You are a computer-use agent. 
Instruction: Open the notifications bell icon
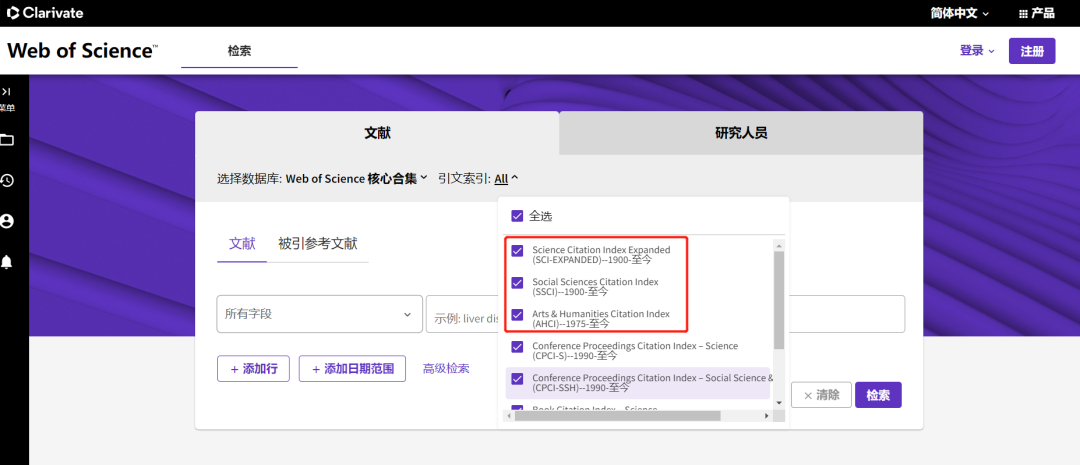tap(7, 262)
